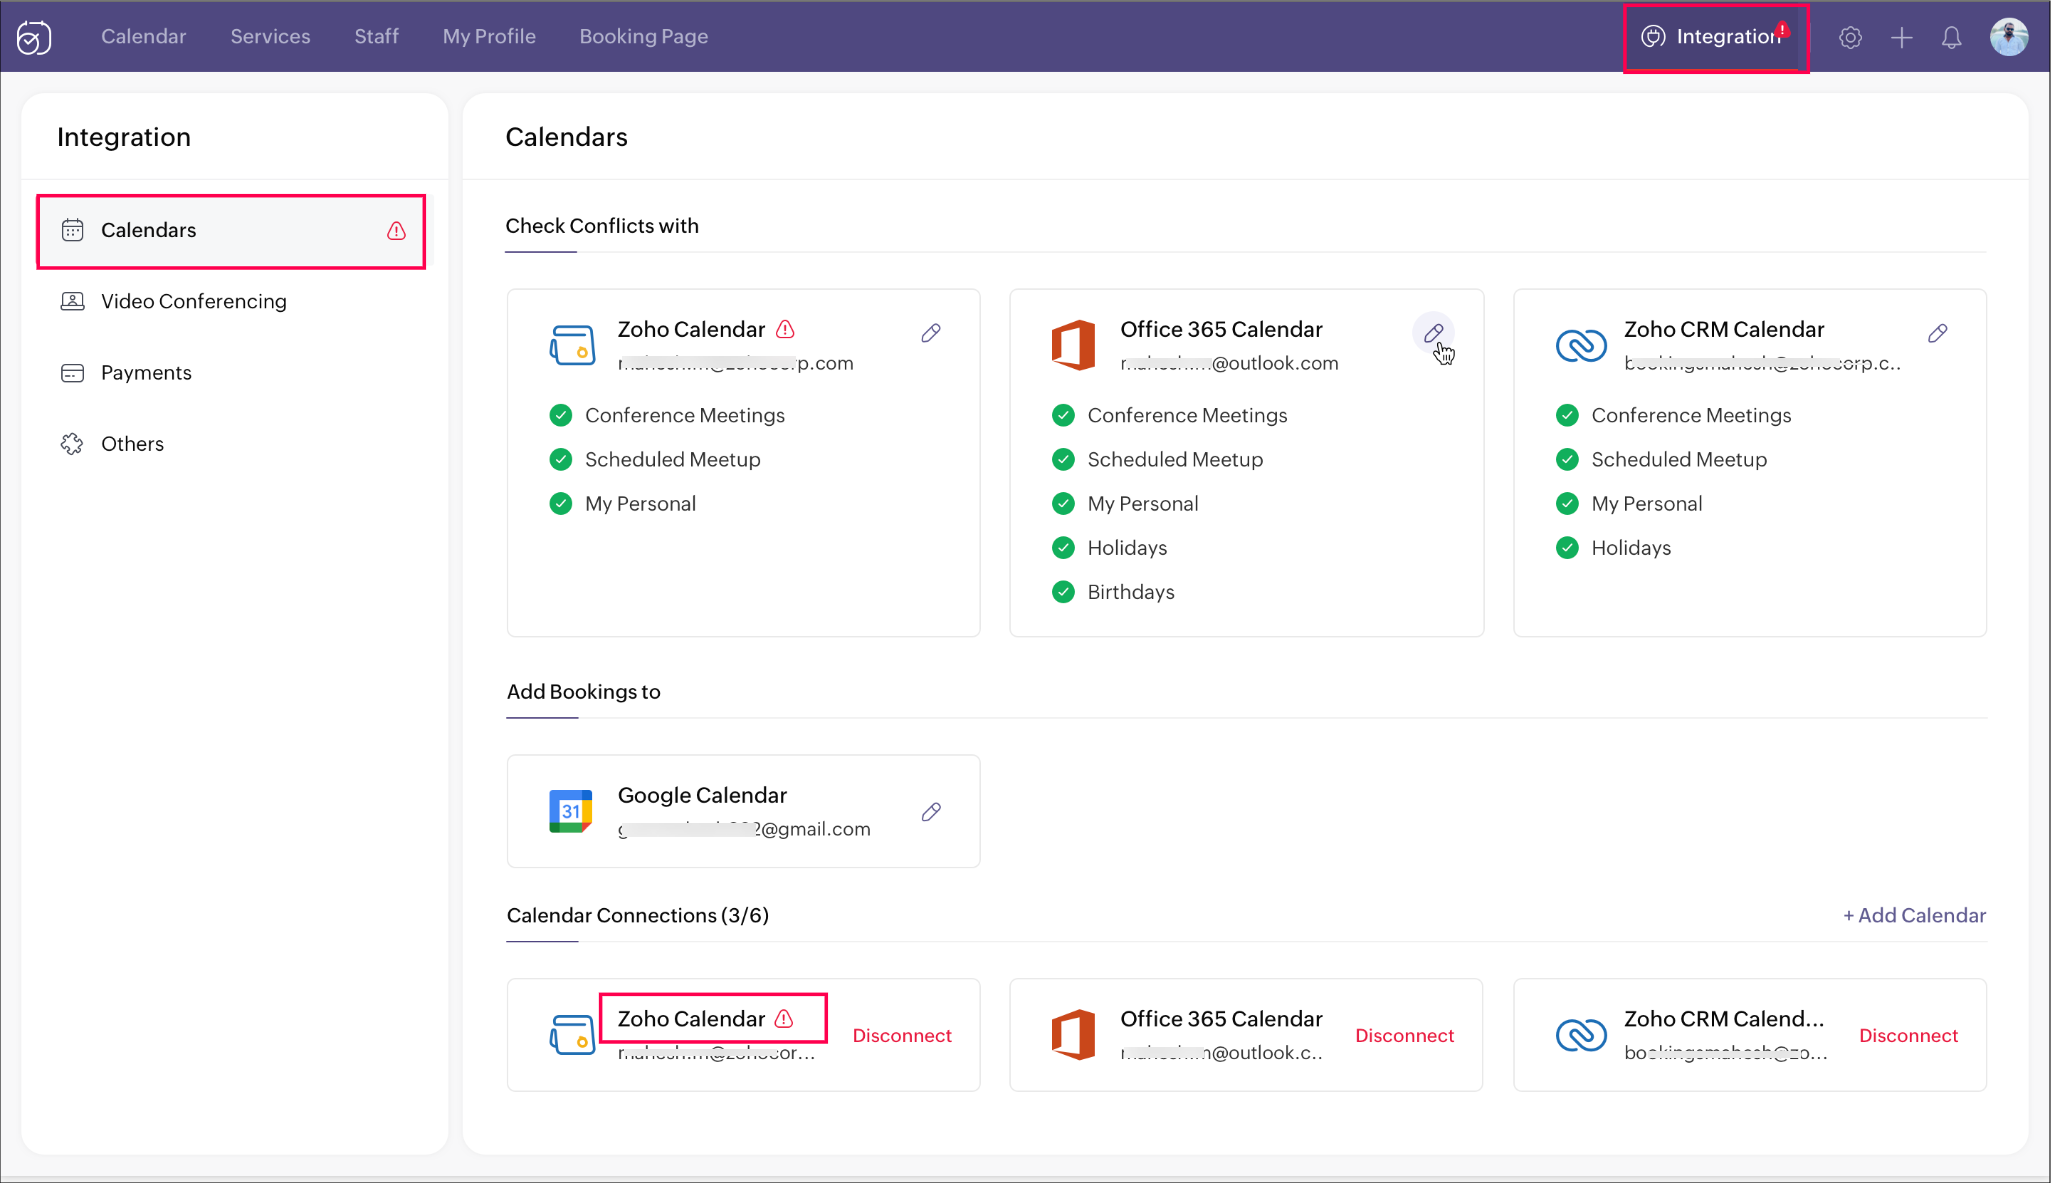Go to Booking Page tab

click(x=643, y=37)
